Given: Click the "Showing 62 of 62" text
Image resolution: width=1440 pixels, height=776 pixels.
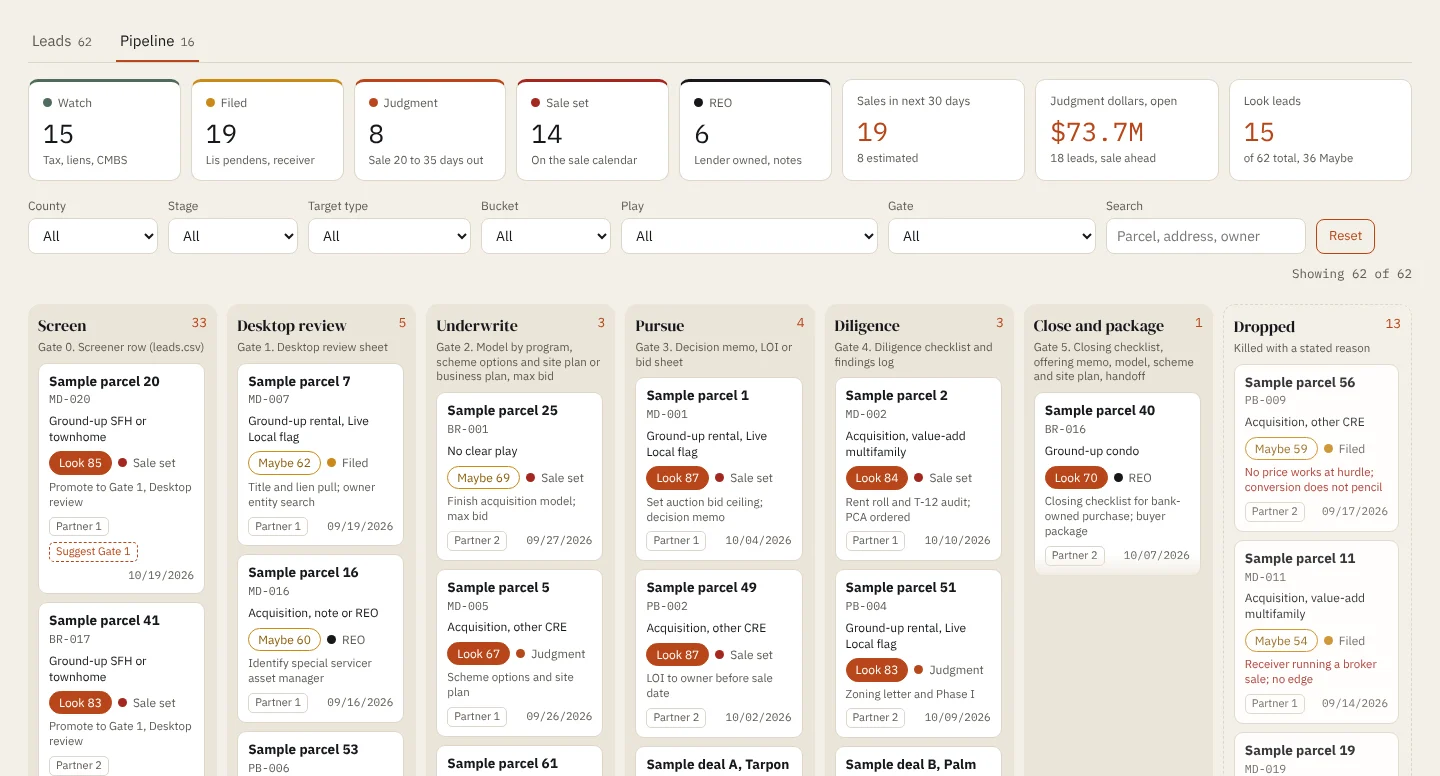Looking at the screenshot, I should (x=1352, y=274).
